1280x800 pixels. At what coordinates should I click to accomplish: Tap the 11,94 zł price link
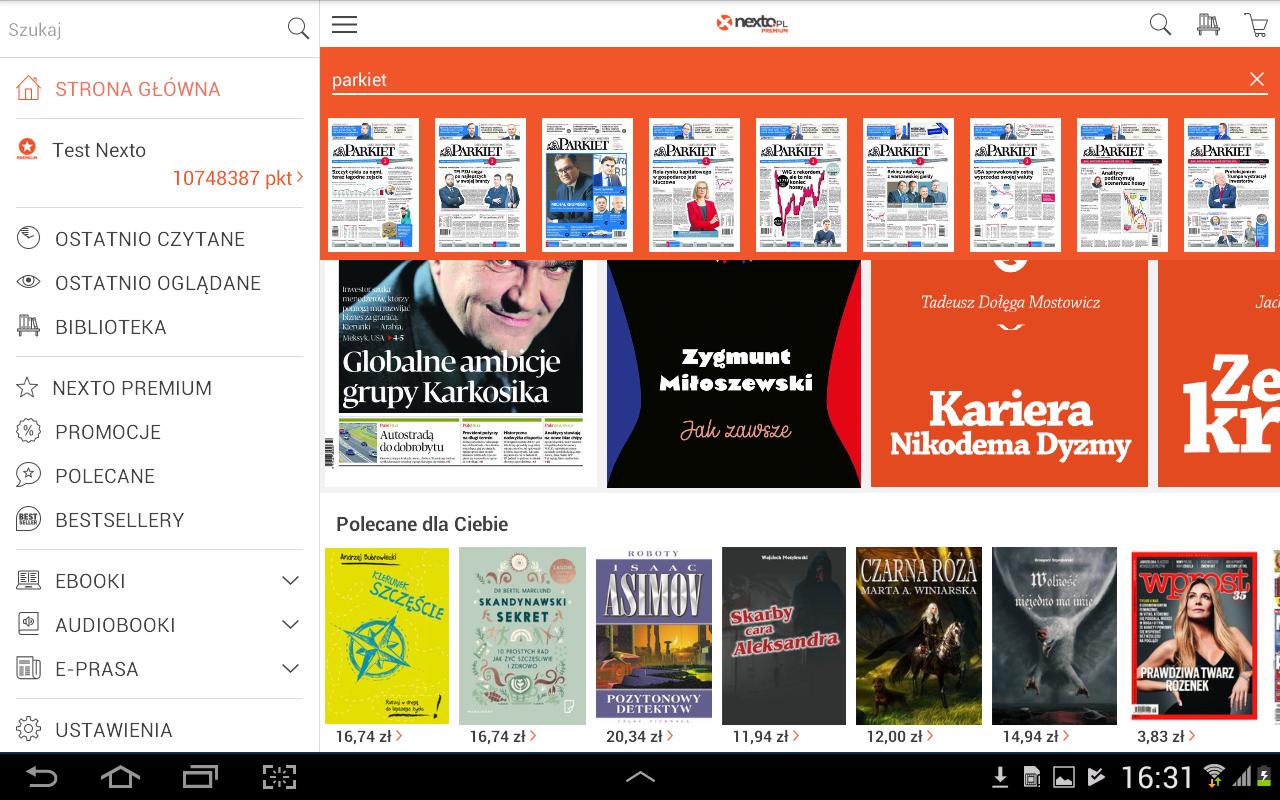pyautogui.click(x=768, y=737)
